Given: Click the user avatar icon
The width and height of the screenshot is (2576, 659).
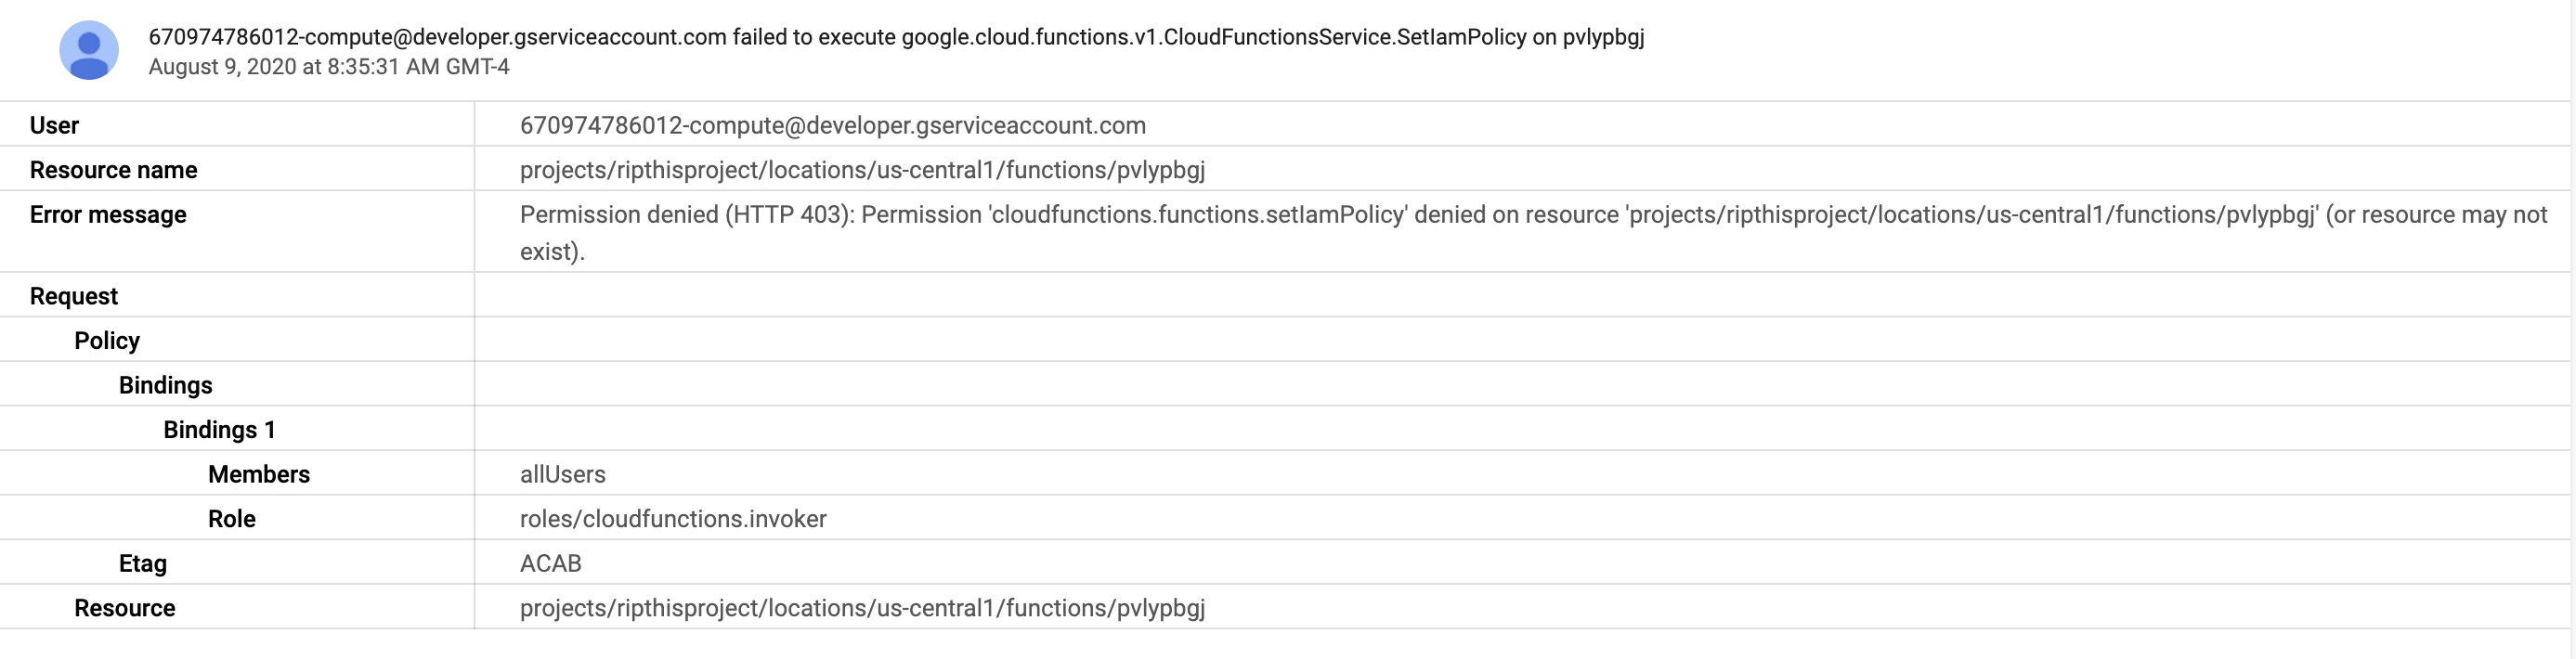Looking at the screenshot, I should pos(89,51).
